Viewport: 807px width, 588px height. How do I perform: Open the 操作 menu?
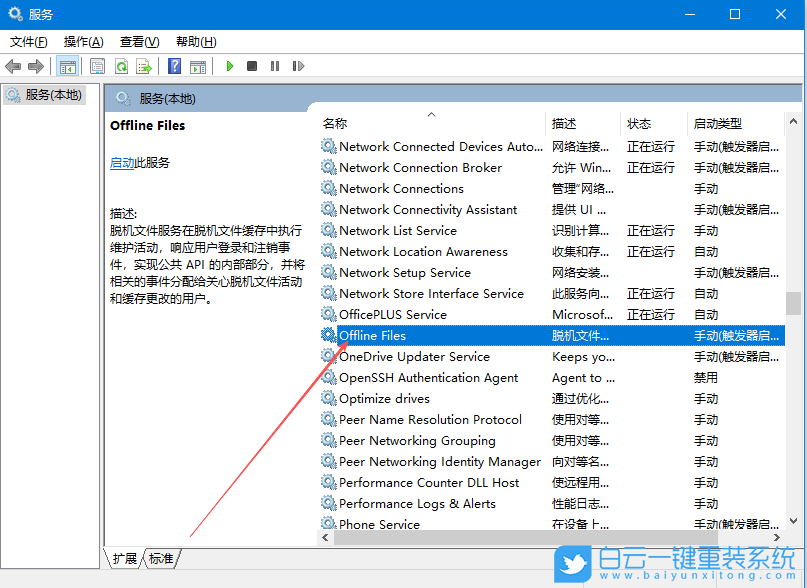coord(83,42)
